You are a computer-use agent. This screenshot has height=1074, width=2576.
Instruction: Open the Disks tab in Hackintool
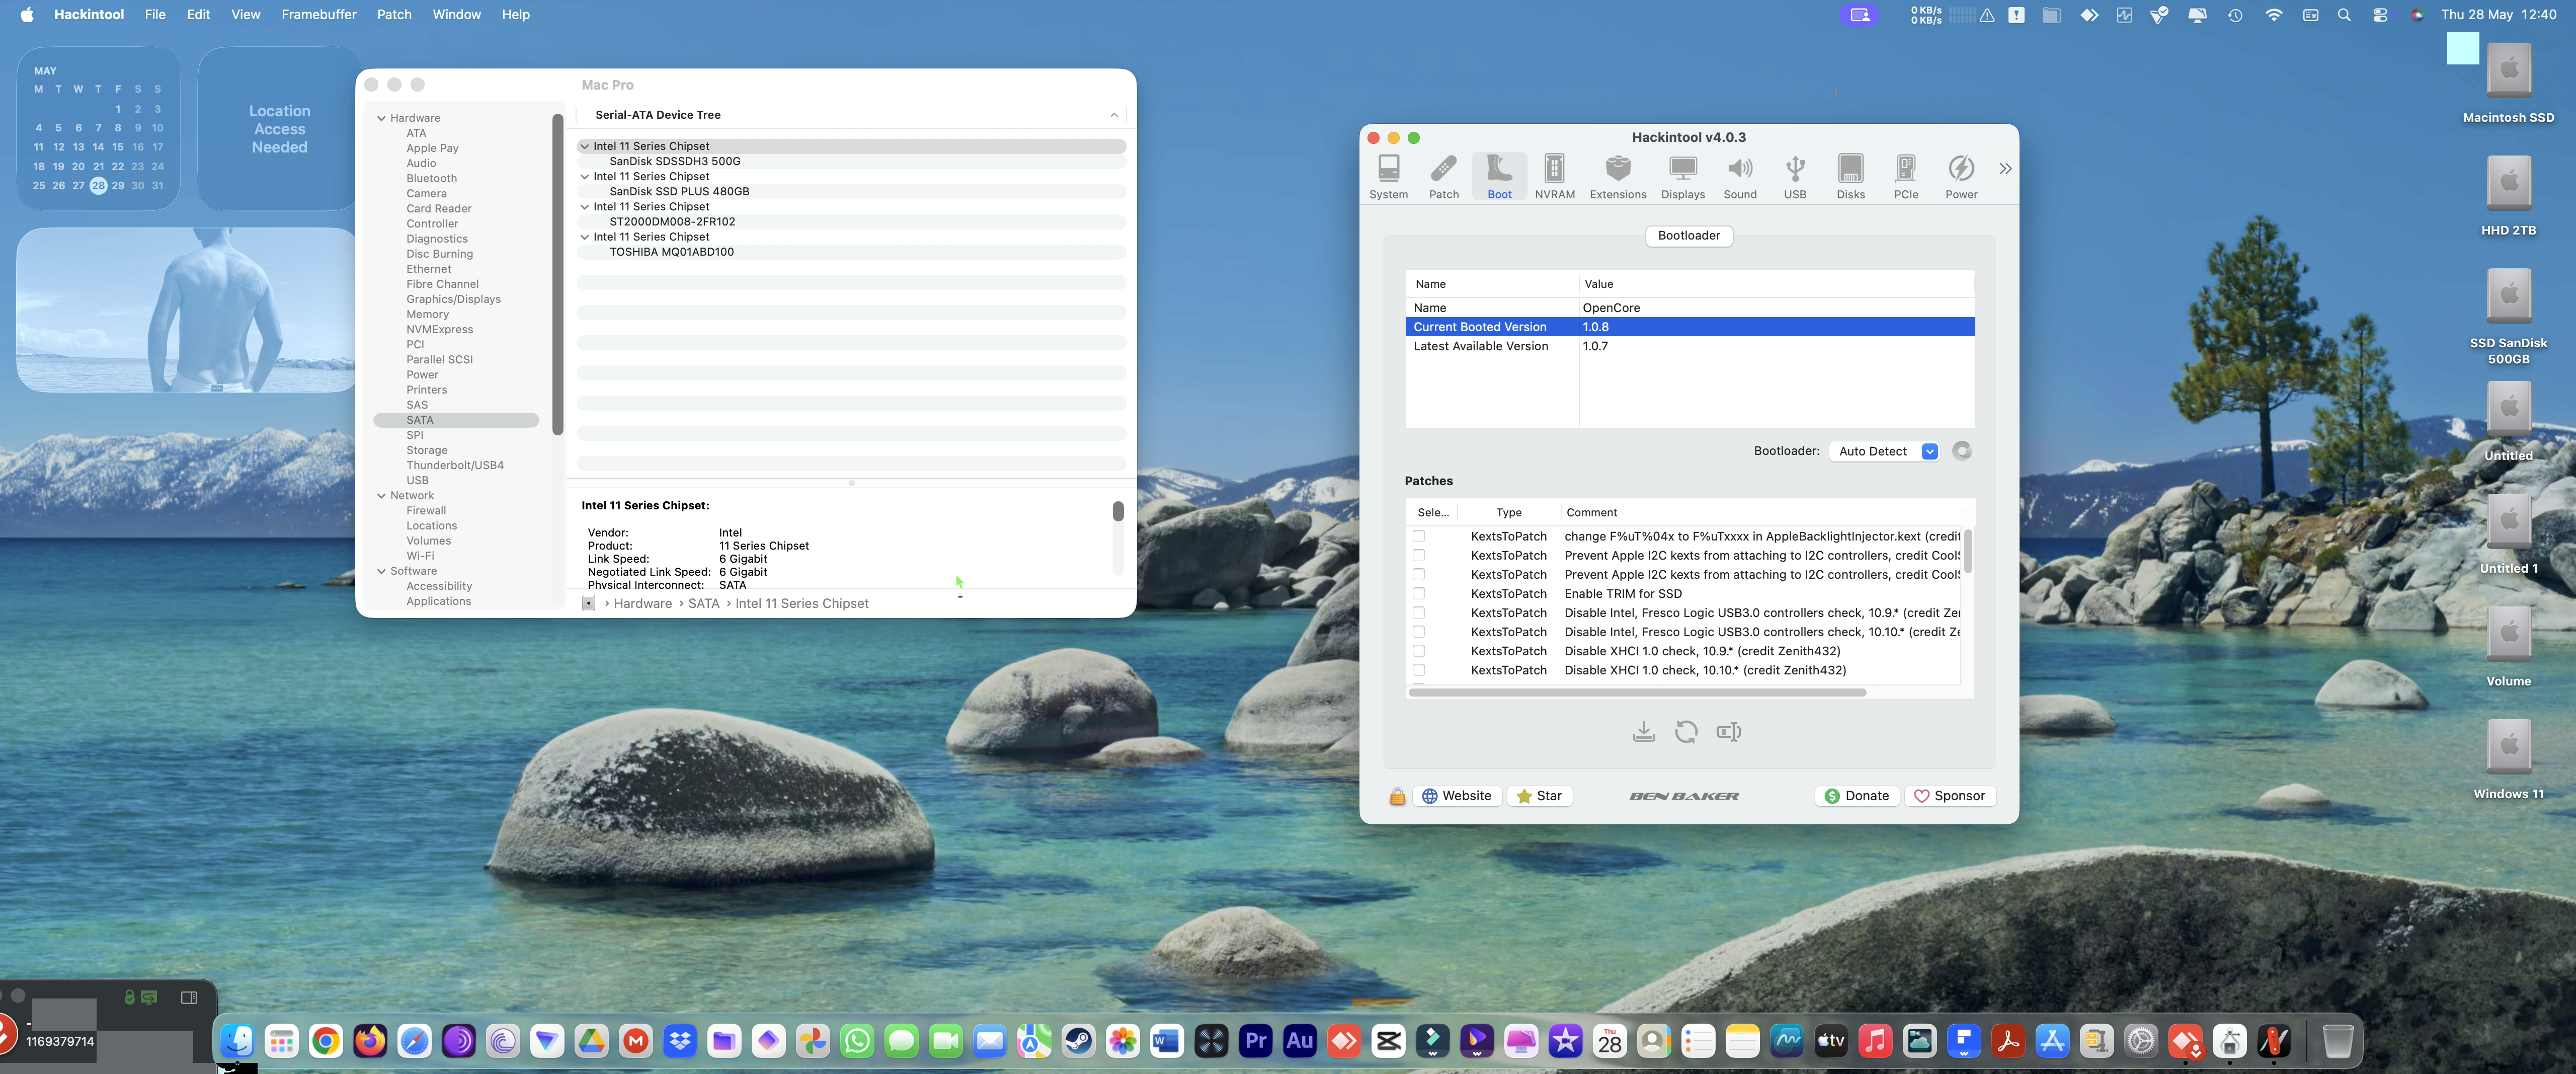click(x=1850, y=176)
